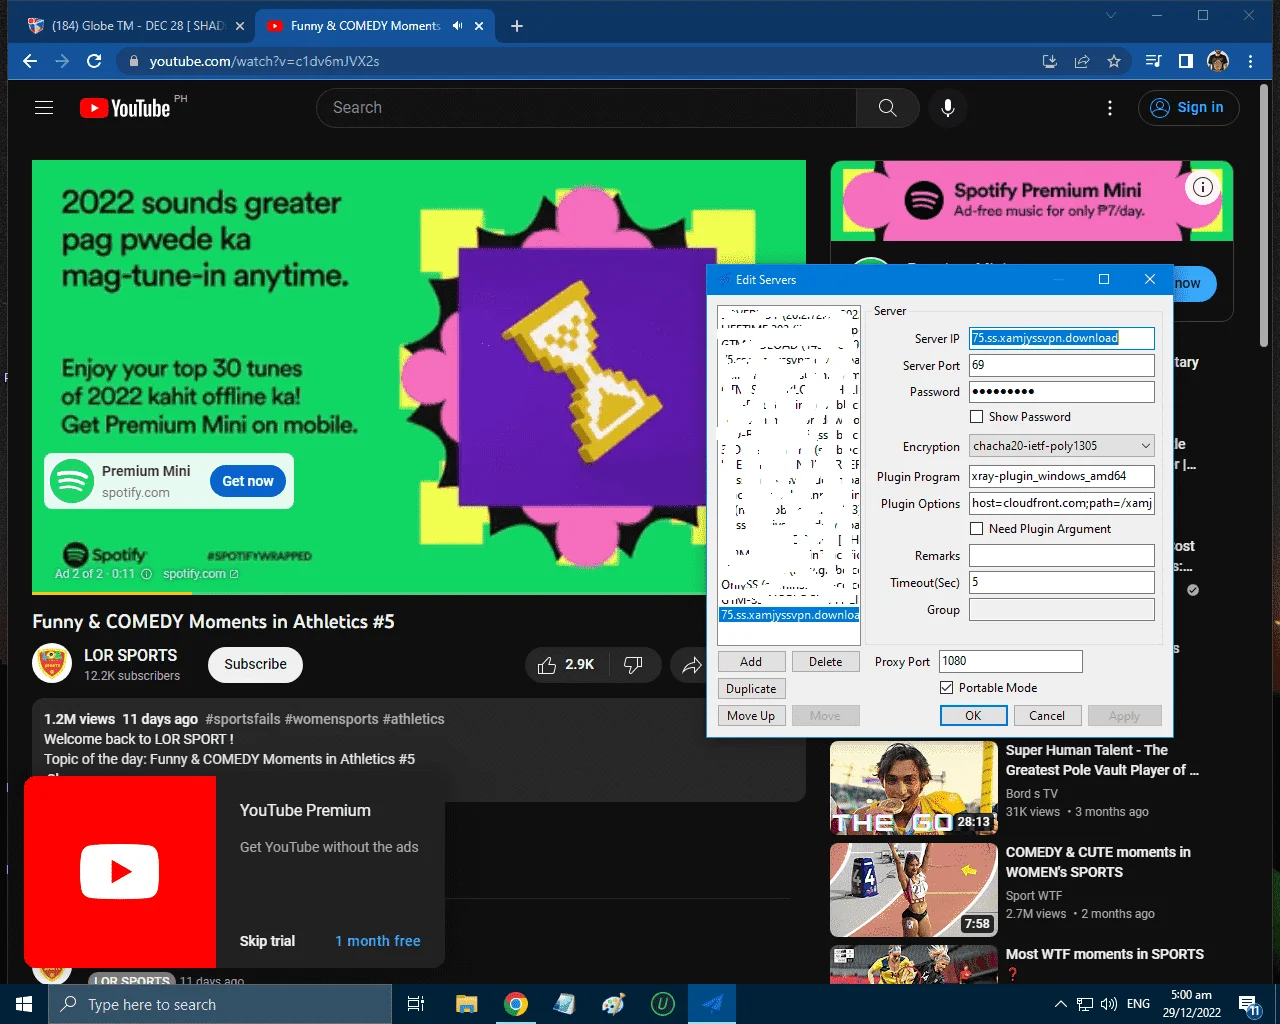Close the Globe TM - DEC 28 tab
The image size is (1280, 1024).
pos(240,26)
